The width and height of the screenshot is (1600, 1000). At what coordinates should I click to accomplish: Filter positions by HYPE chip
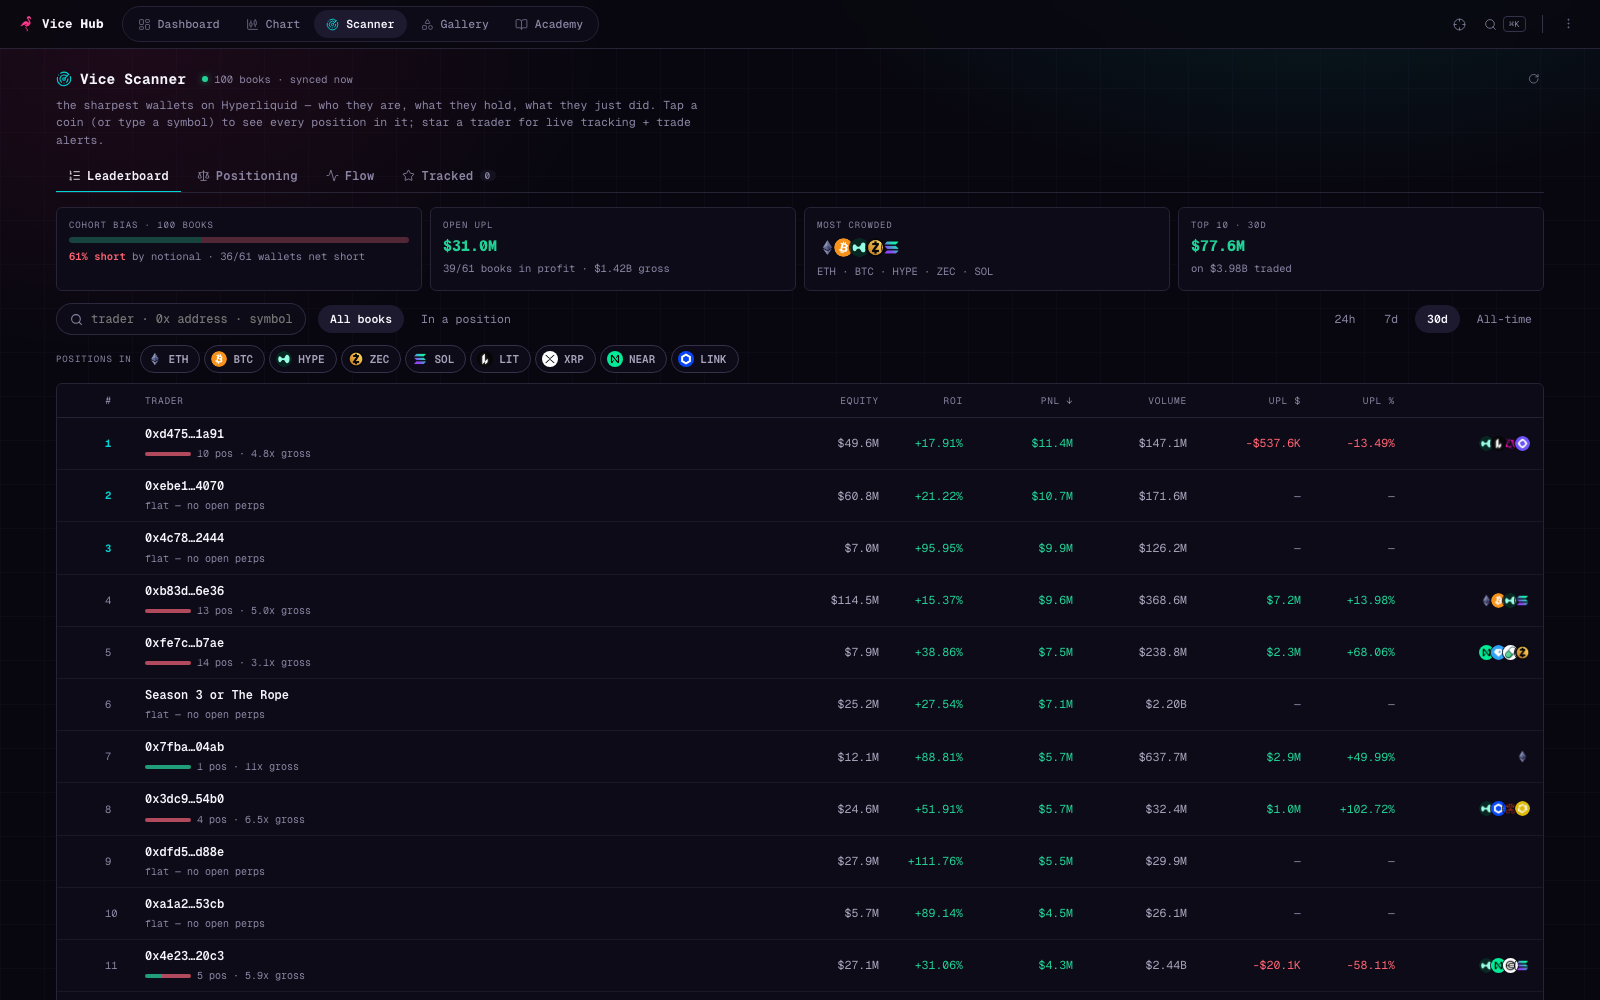click(x=302, y=359)
